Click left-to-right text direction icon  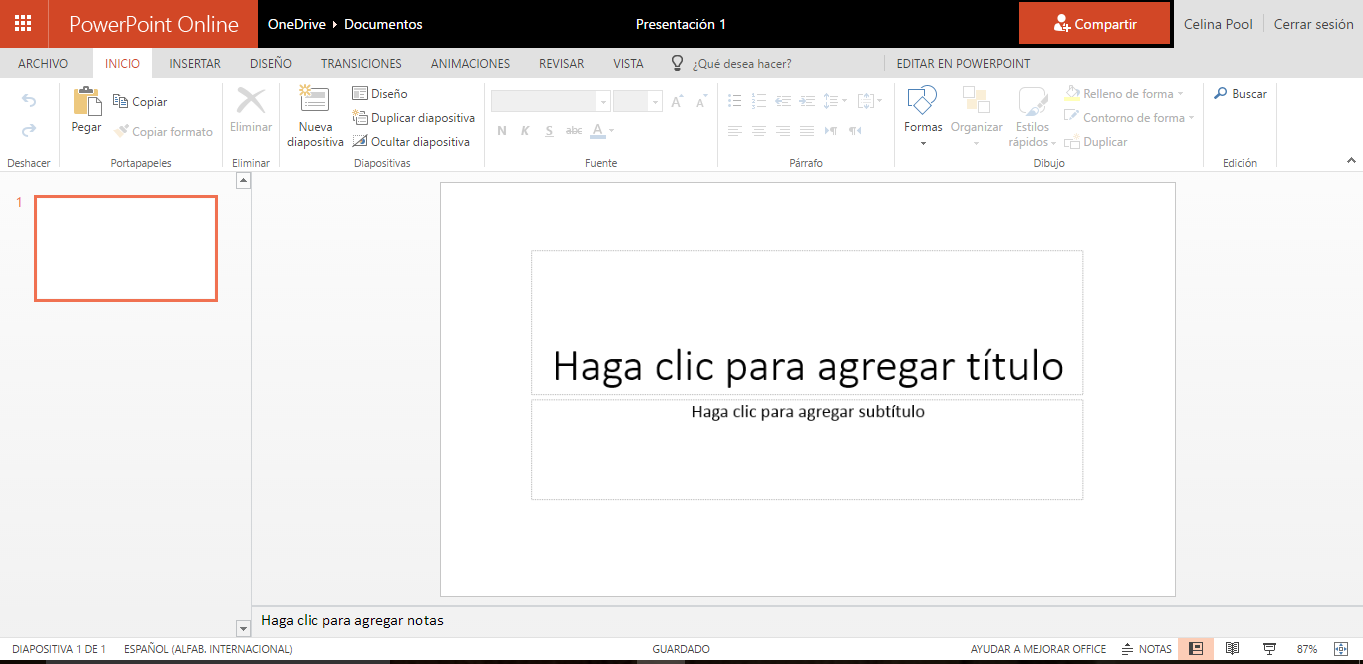pyautogui.click(x=831, y=131)
